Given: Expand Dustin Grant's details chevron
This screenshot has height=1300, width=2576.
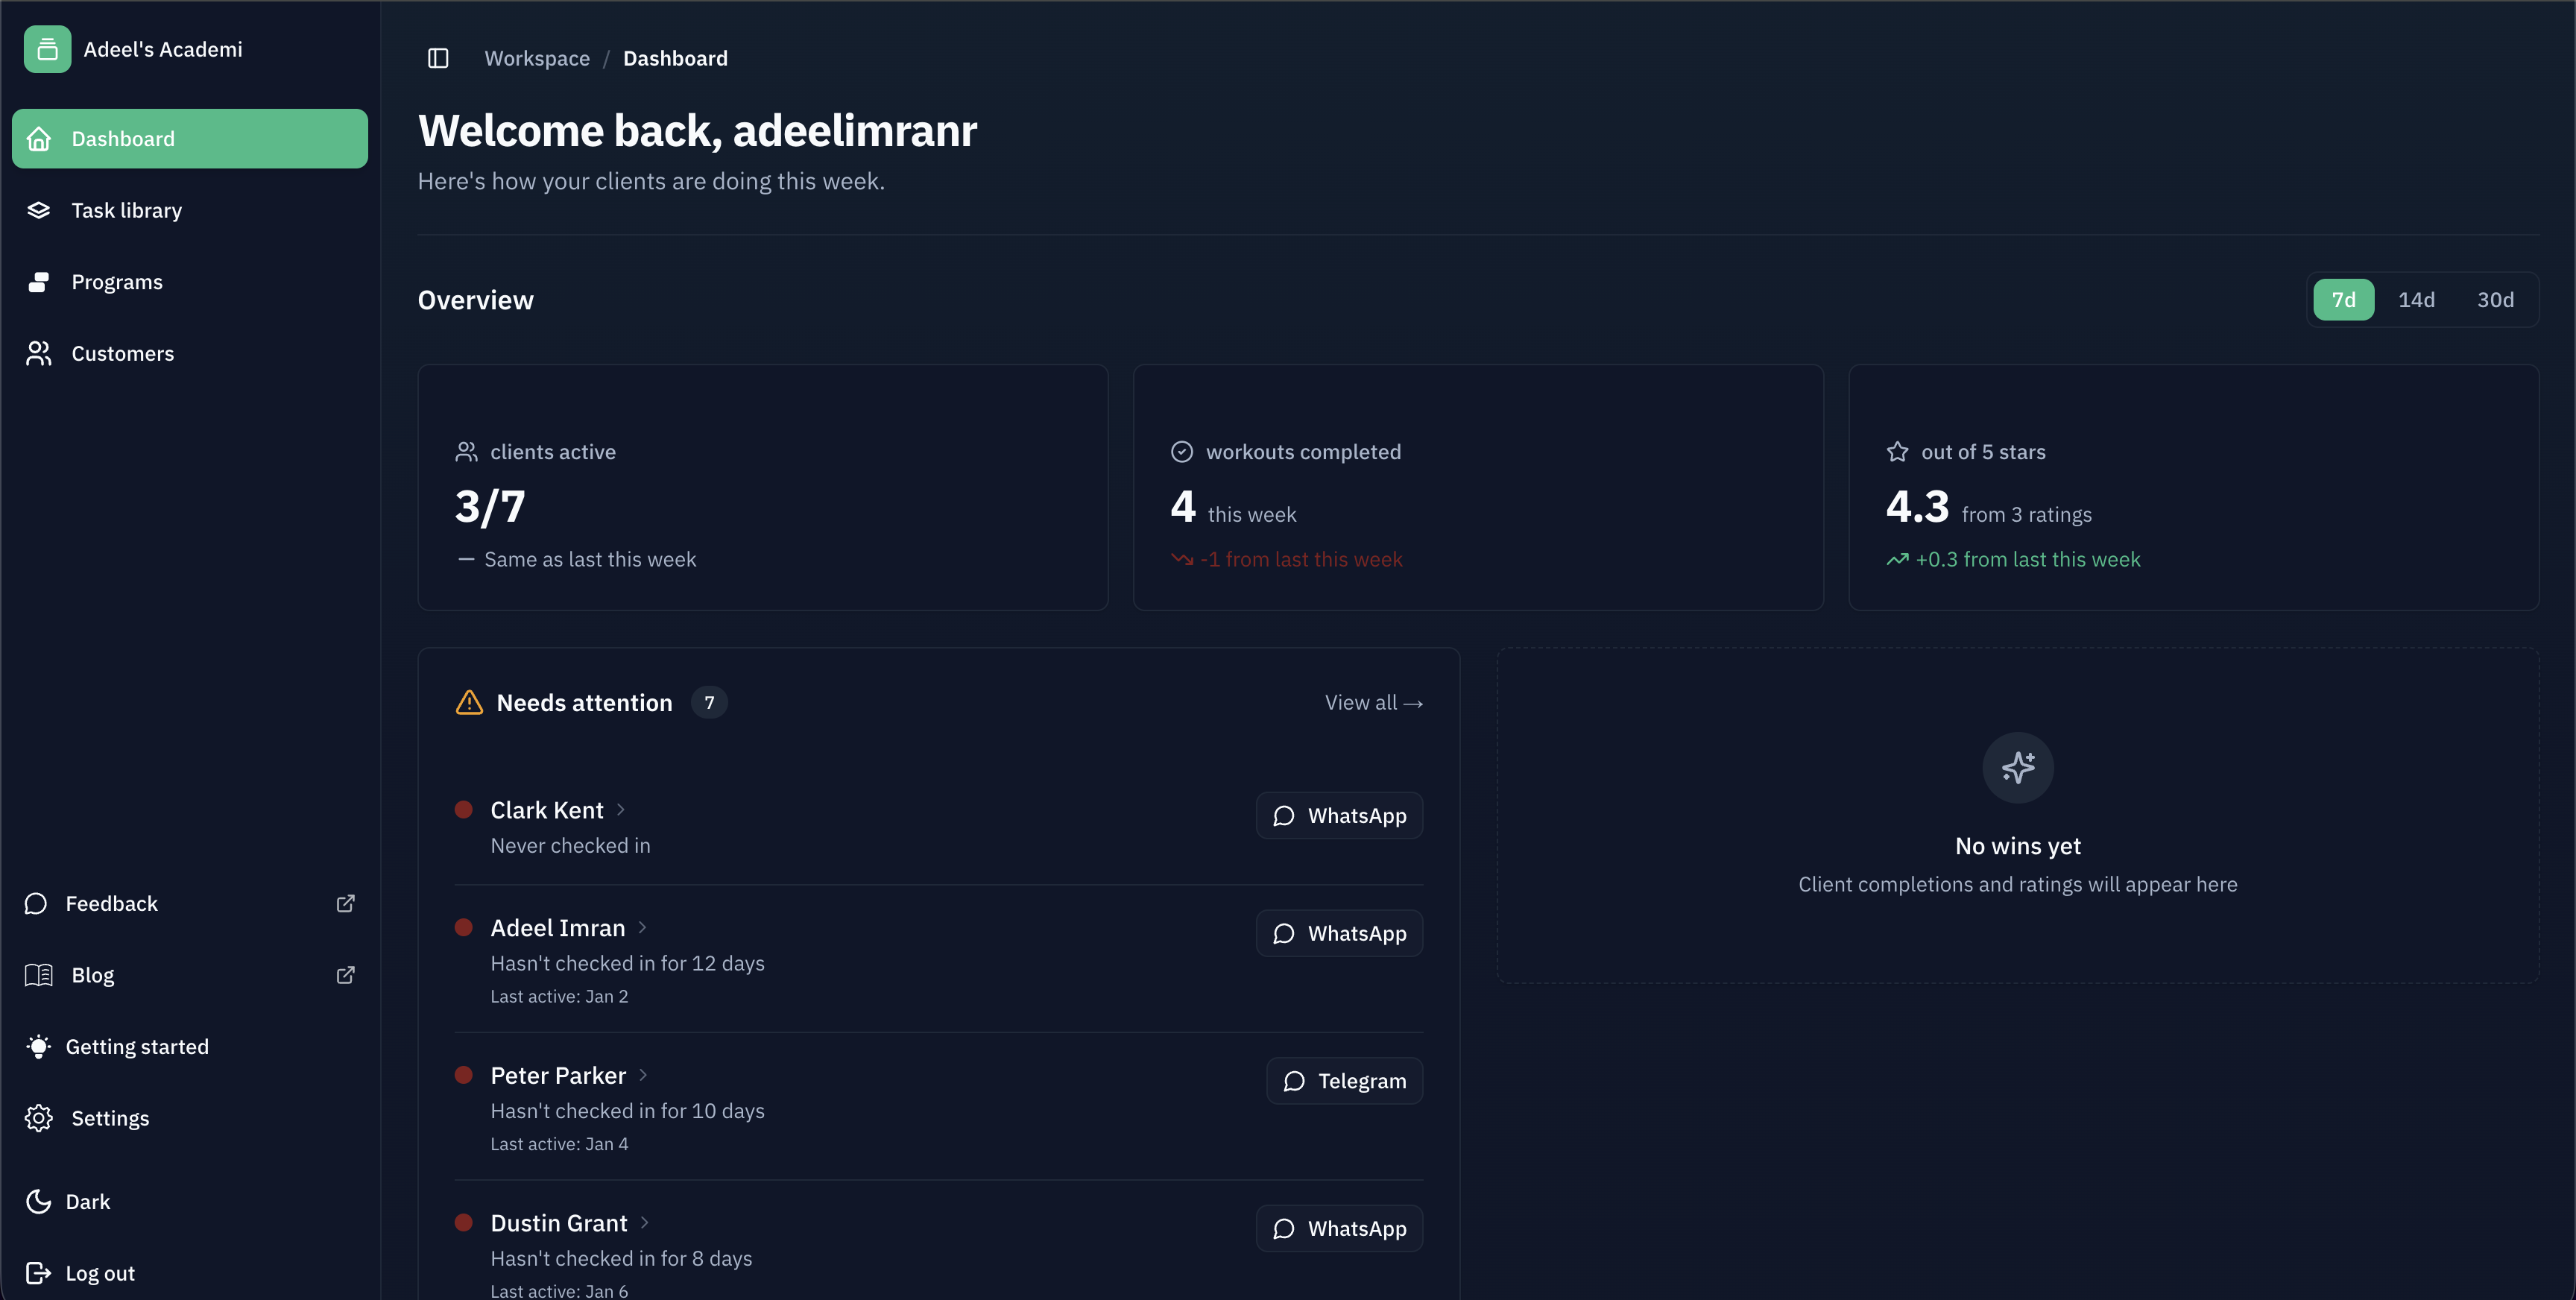Looking at the screenshot, I should pyautogui.click(x=644, y=1223).
